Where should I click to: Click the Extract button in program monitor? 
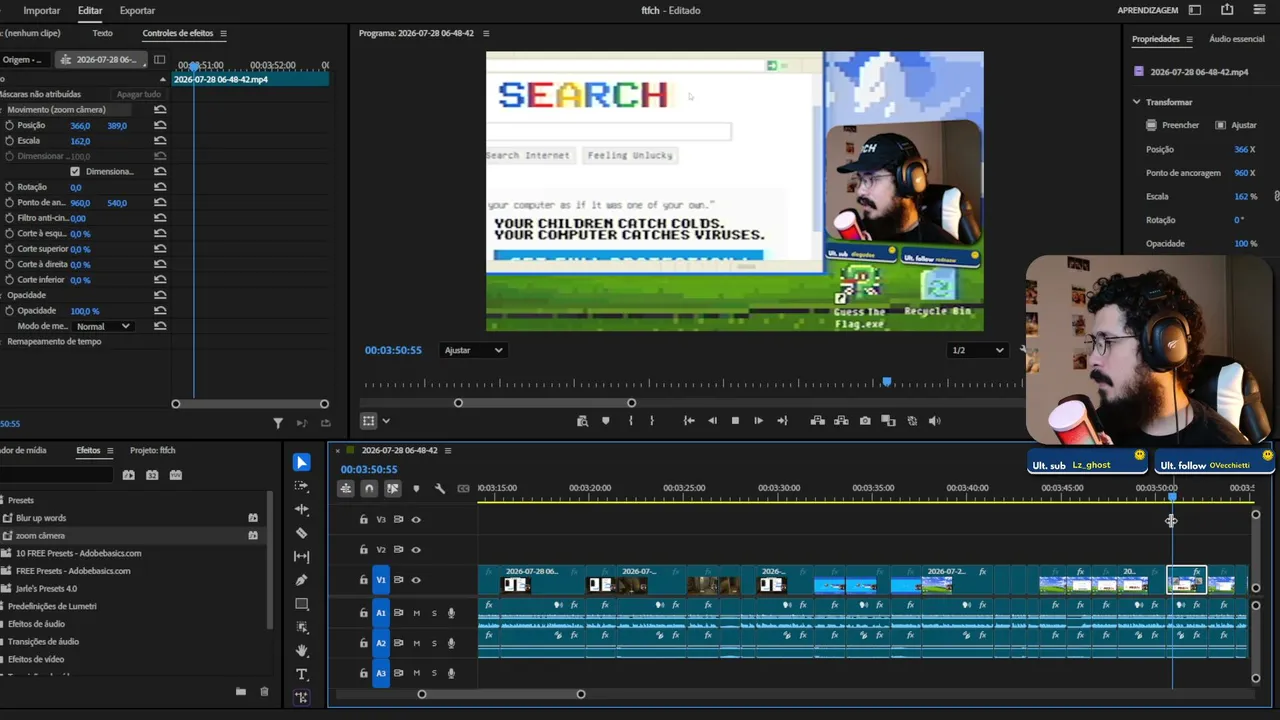[x=841, y=421]
